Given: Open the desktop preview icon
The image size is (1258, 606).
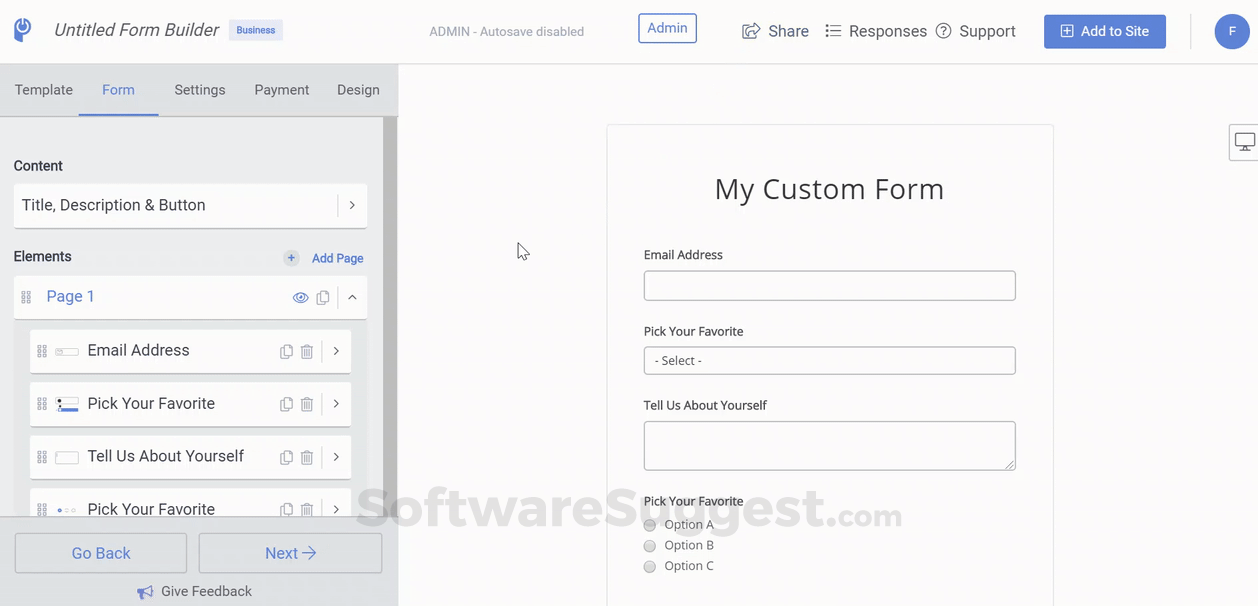Looking at the screenshot, I should (1243, 141).
